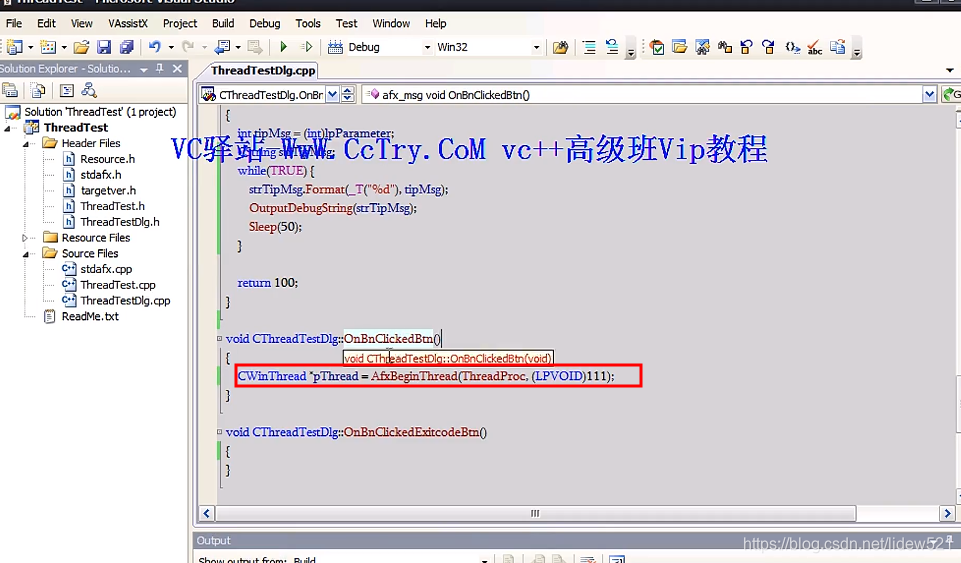Select stdafx.cpp under Source Files
Viewport: 961px width, 563px height.
click(106, 269)
